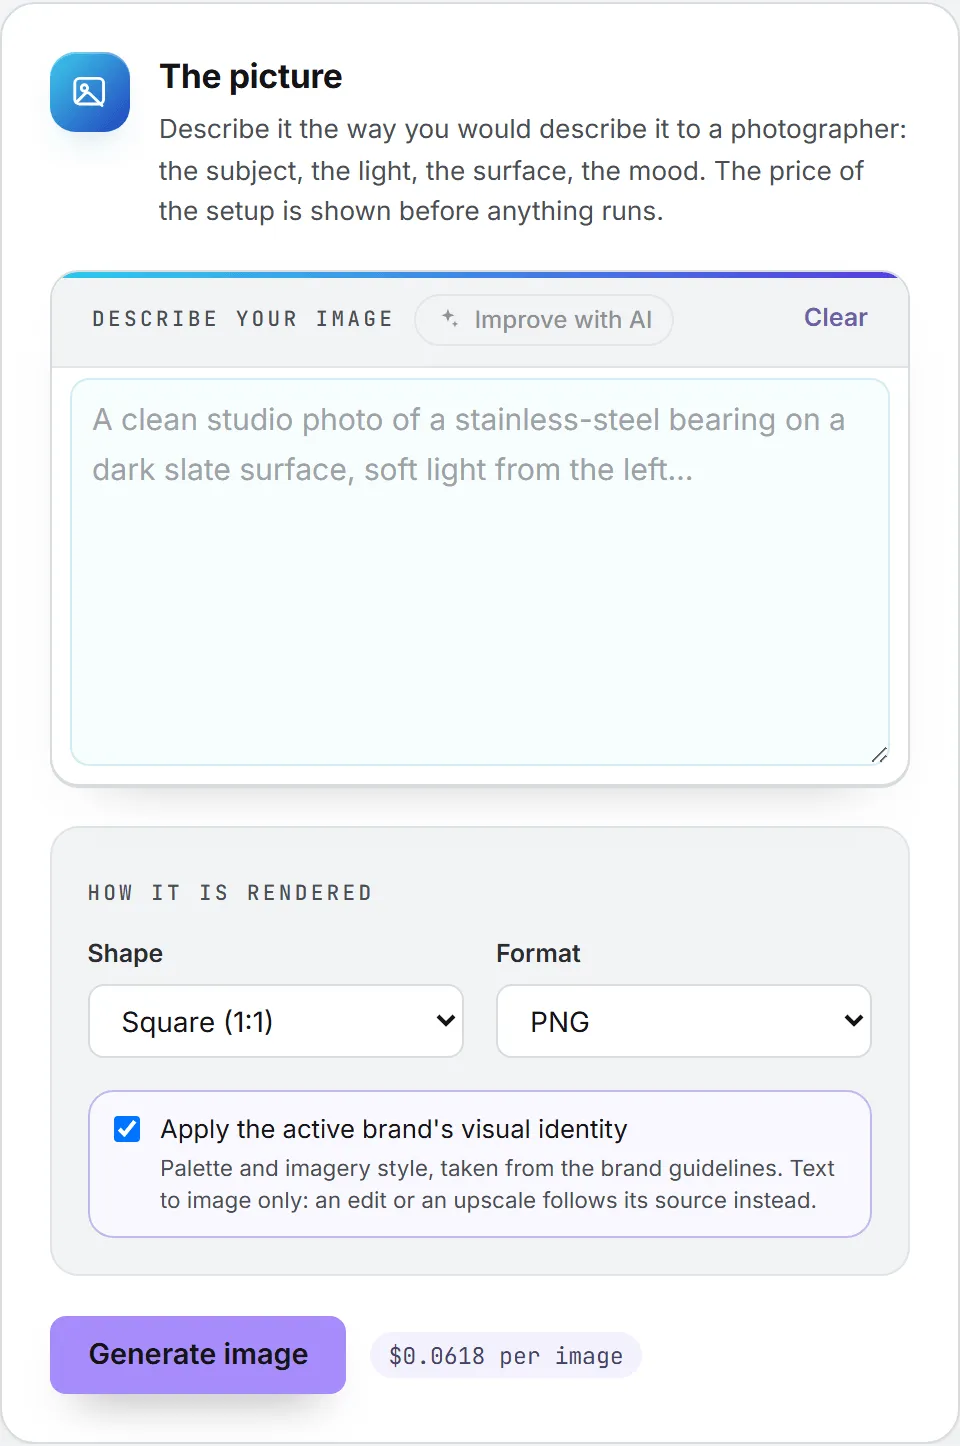Click the 'HOW IT IS RENDERED' section label
The height and width of the screenshot is (1446, 960).
pyautogui.click(x=230, y=893)
